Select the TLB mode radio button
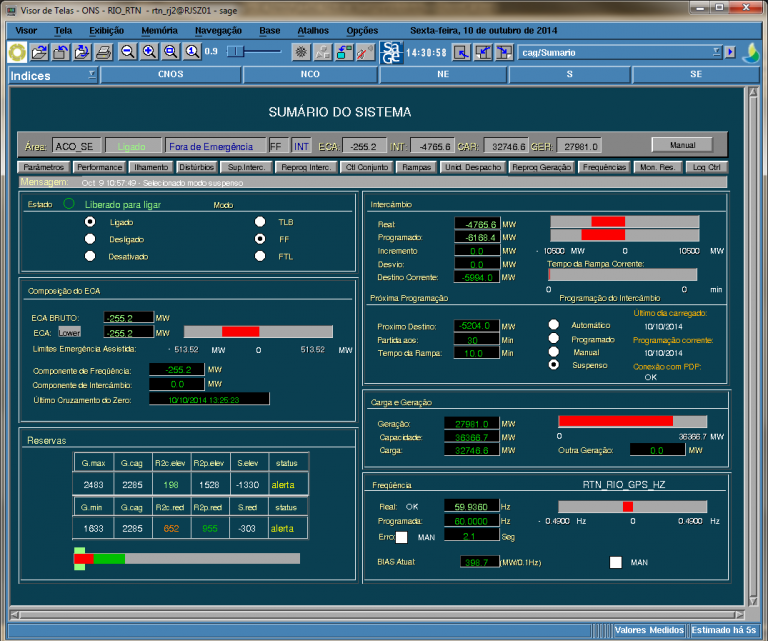Viewport: 768px width, 641px height. click(260, 222)
